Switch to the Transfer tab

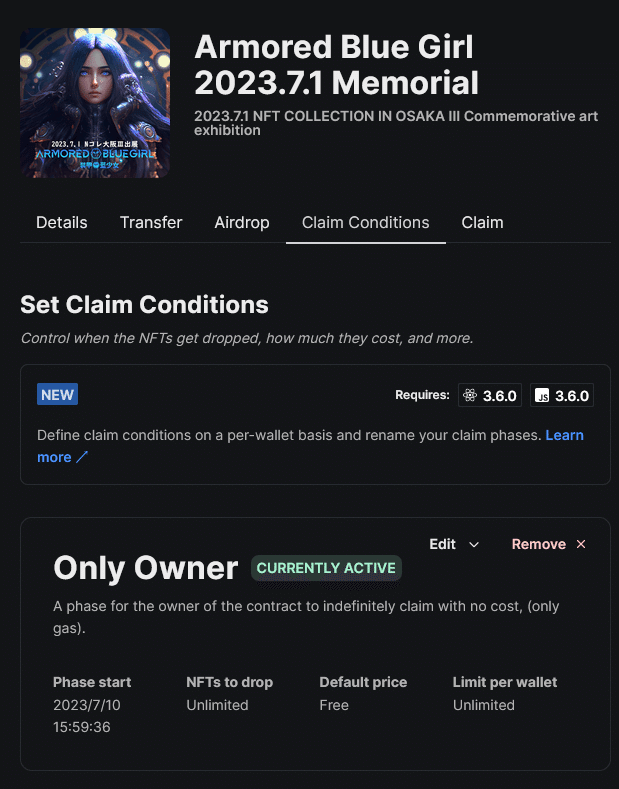[x=151, y=222]
